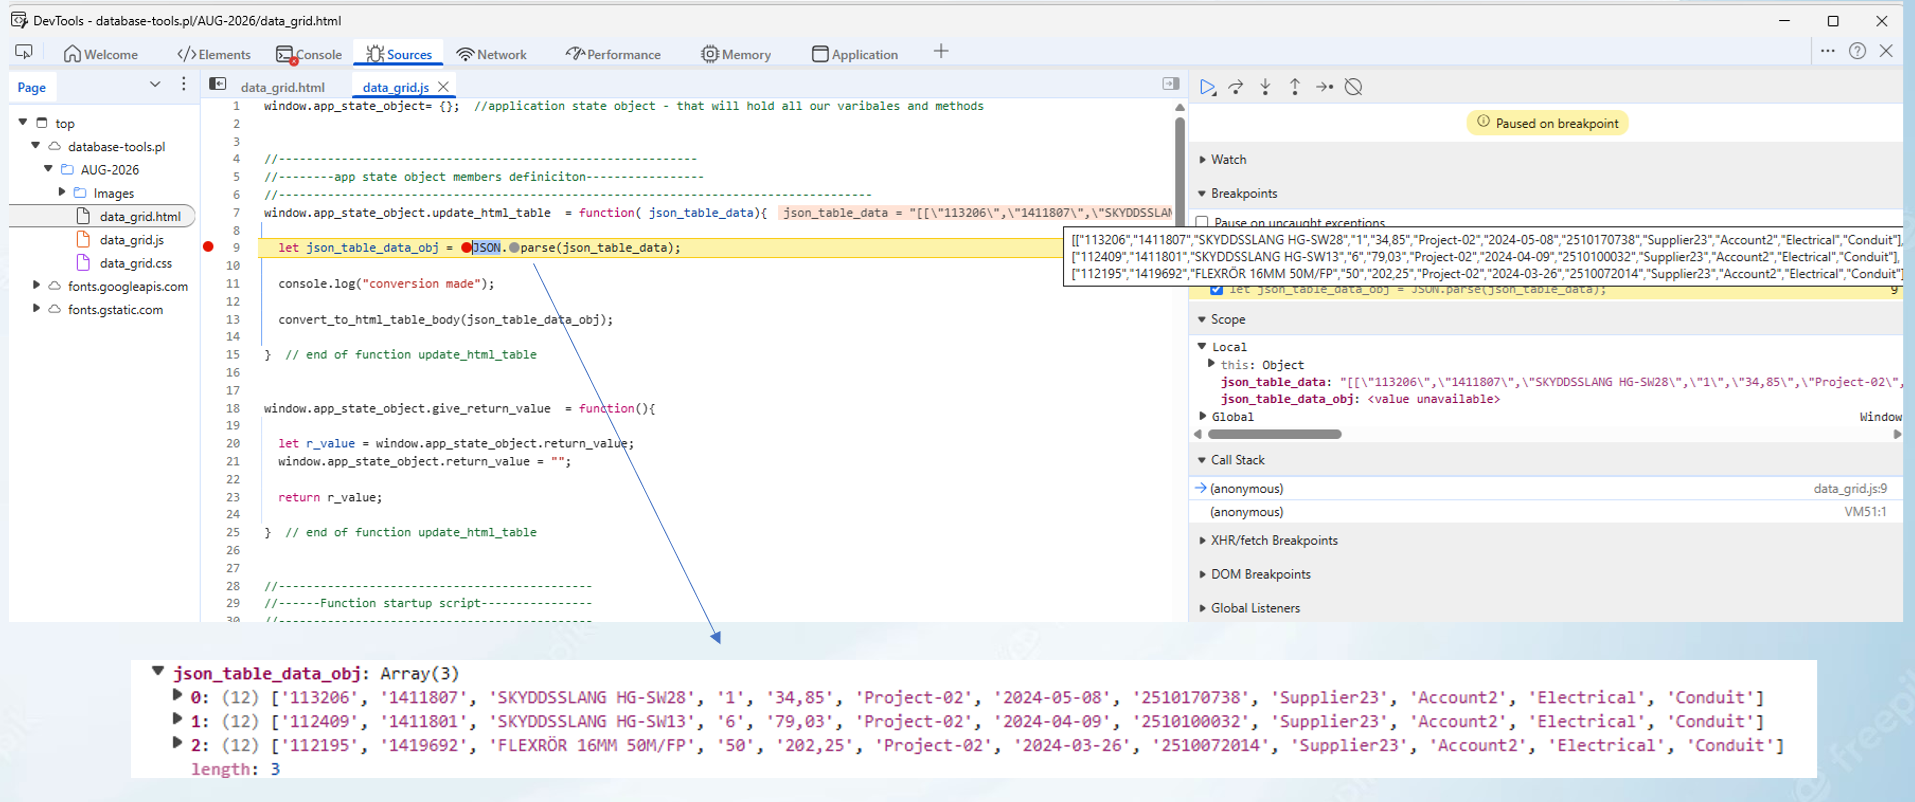1915x802 pixels.
Task: Collapse the Scope section
Action: [1203, 319]
